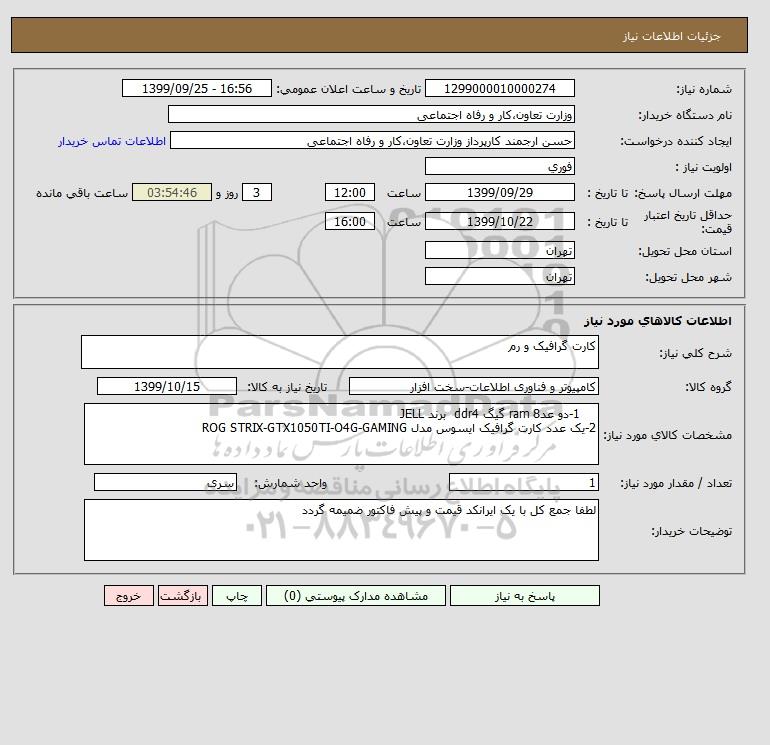Open مشاهده مدارک پیوستی (0) button
This screenshot has height=745, width=770.
356,596
